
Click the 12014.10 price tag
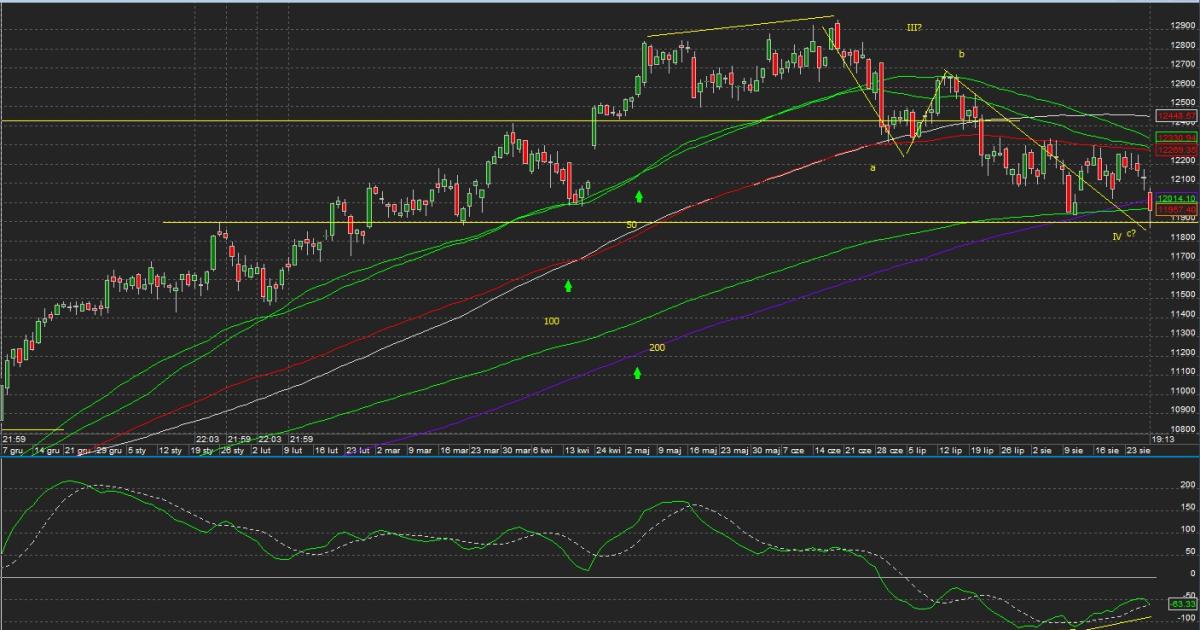pos(1177,199)
